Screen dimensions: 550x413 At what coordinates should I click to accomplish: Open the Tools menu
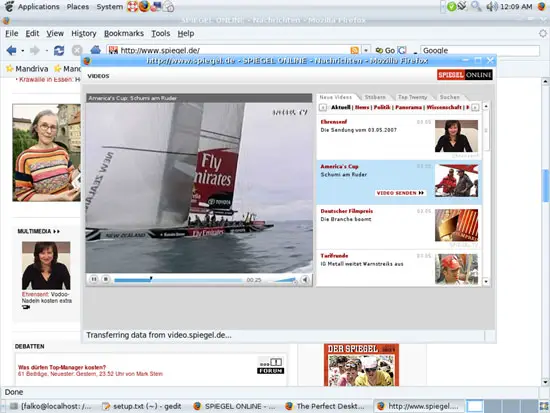click(161, 33)
